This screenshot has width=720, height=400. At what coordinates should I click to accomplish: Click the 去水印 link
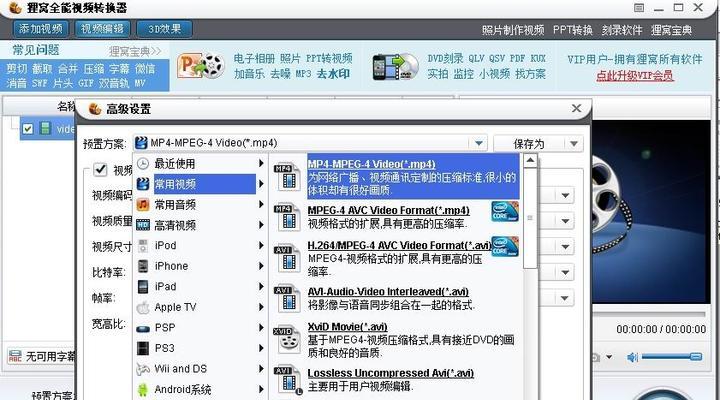pos(333,73)
